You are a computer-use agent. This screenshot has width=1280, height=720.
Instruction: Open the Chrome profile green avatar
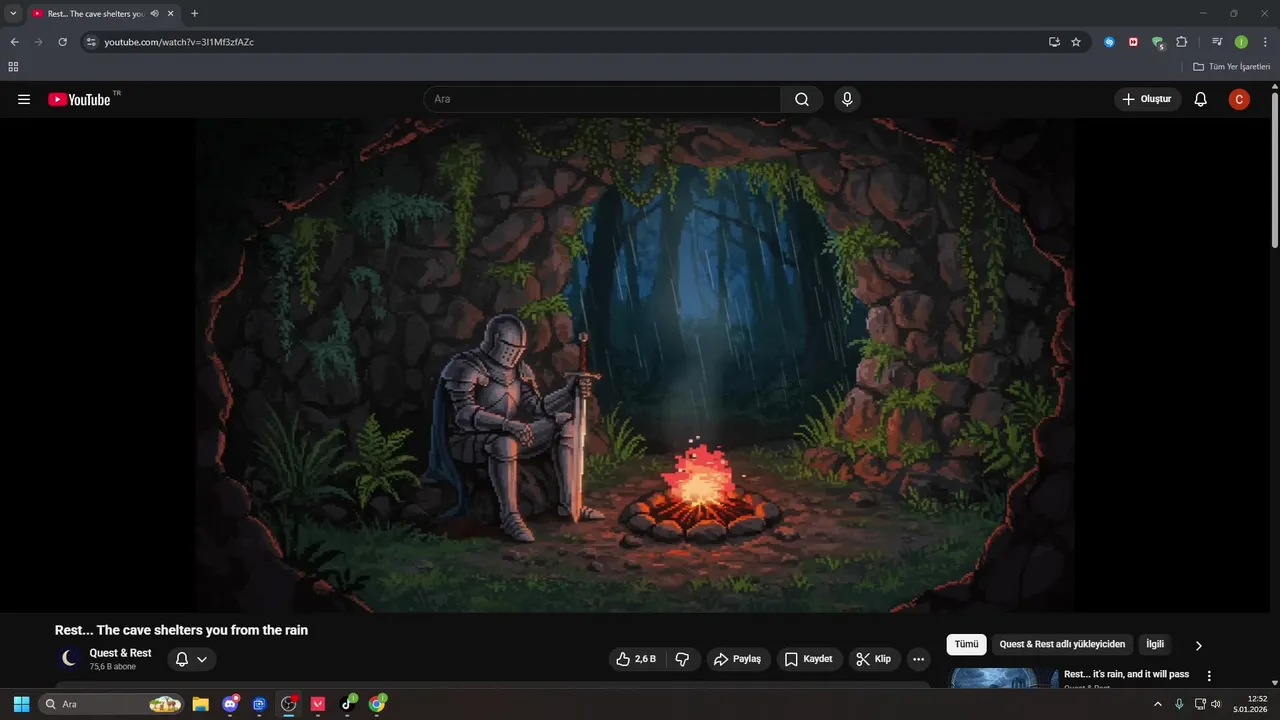(1241, 42)
